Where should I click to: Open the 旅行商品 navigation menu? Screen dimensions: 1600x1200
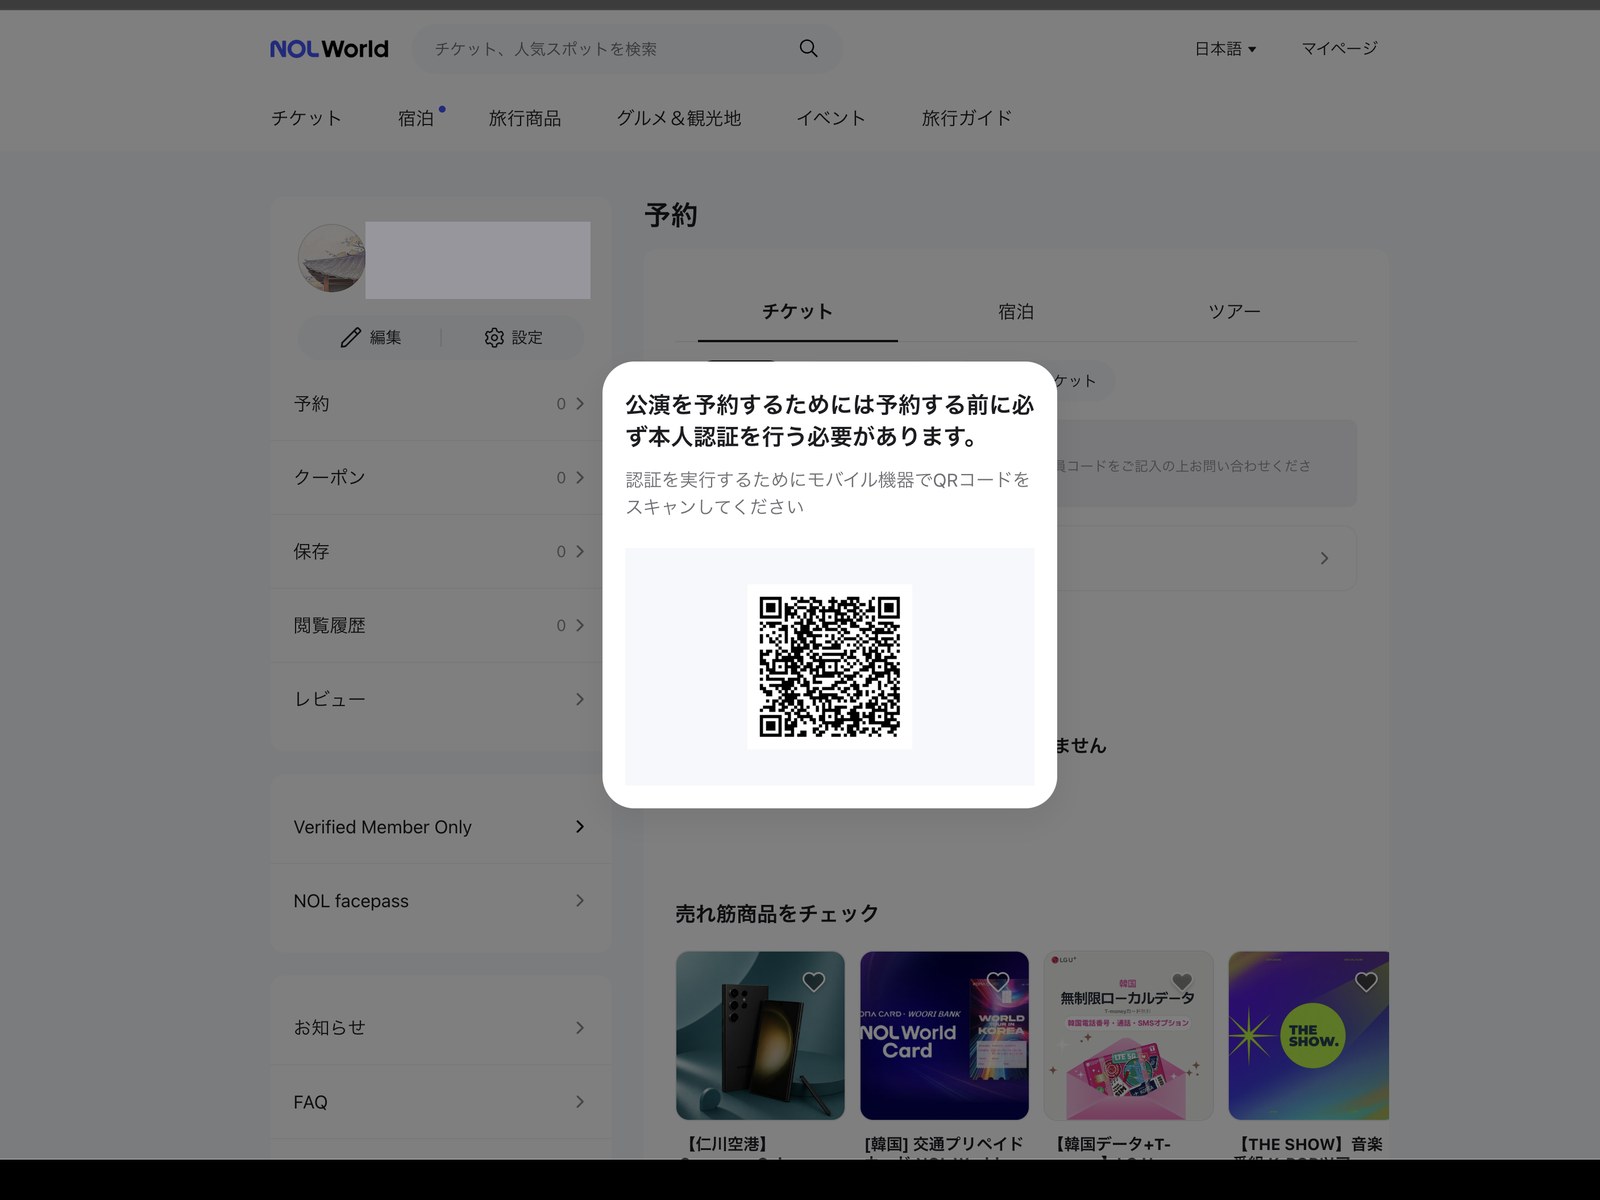coord(525,118)
